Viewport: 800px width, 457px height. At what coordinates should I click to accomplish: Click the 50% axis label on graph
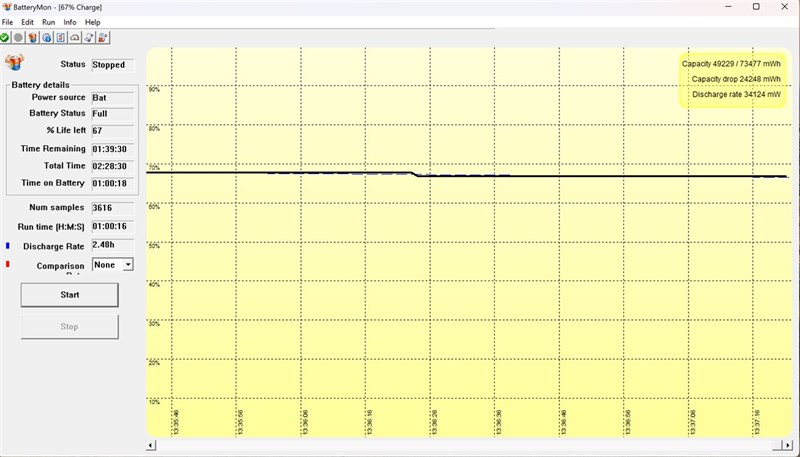(154, 246)
